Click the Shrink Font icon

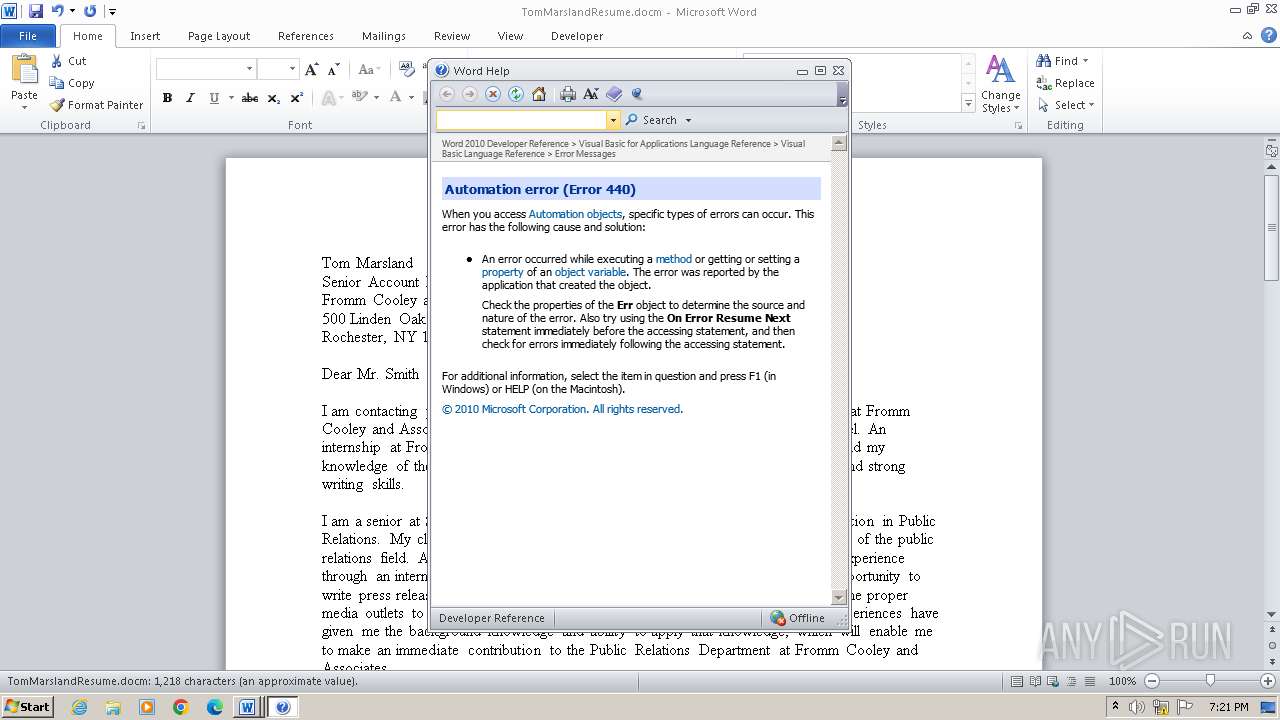point(332,69)
